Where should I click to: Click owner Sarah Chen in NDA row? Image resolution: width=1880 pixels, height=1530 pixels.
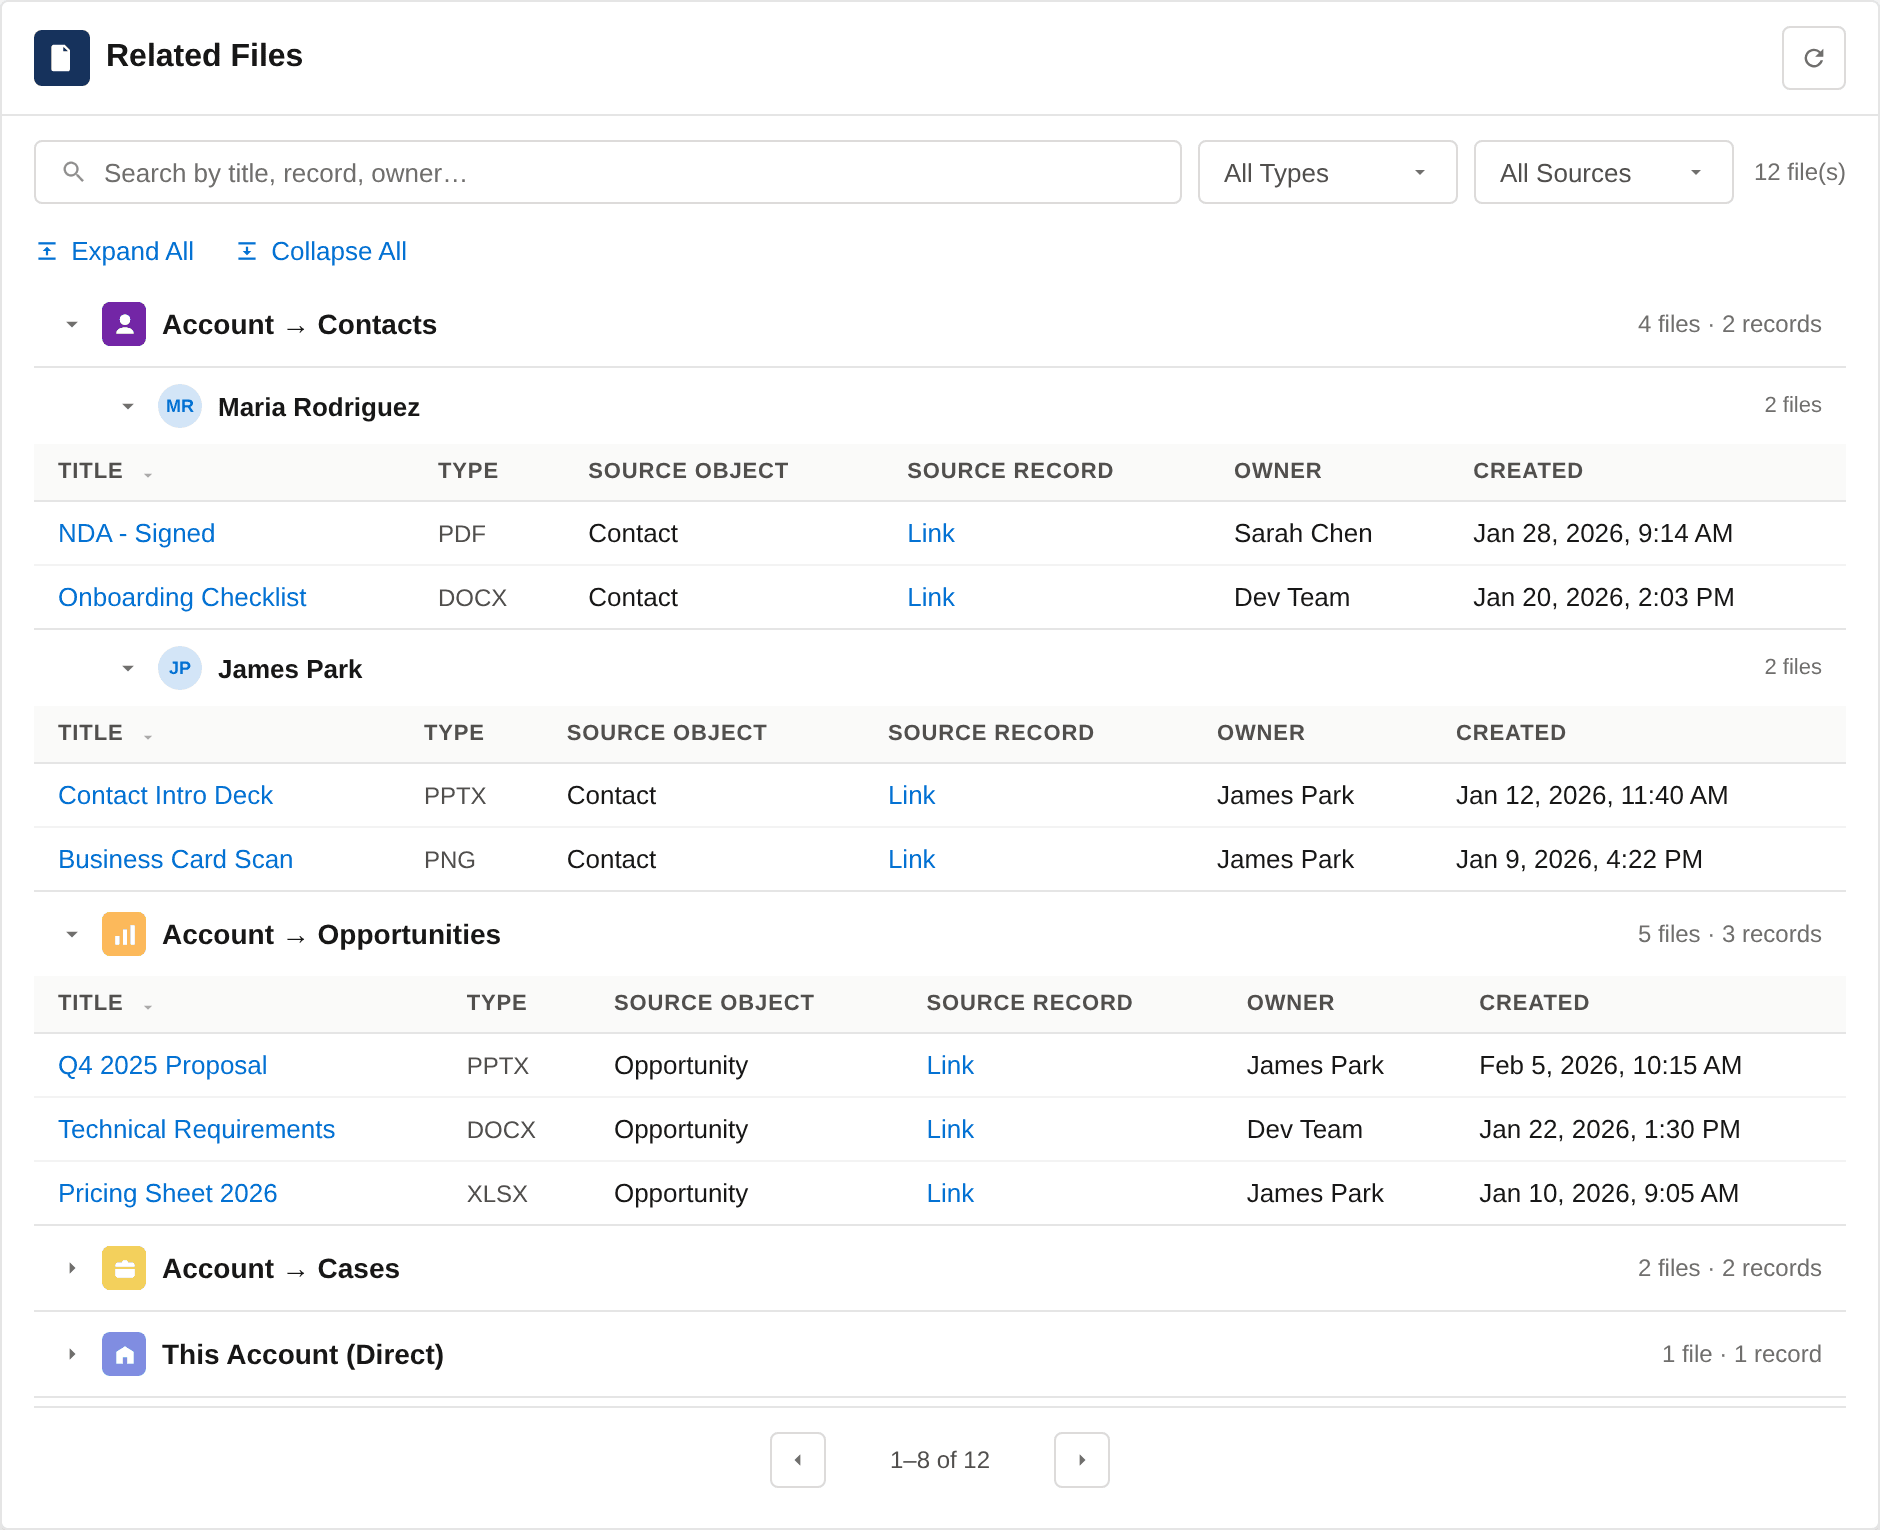click(x=1303, y=533)
